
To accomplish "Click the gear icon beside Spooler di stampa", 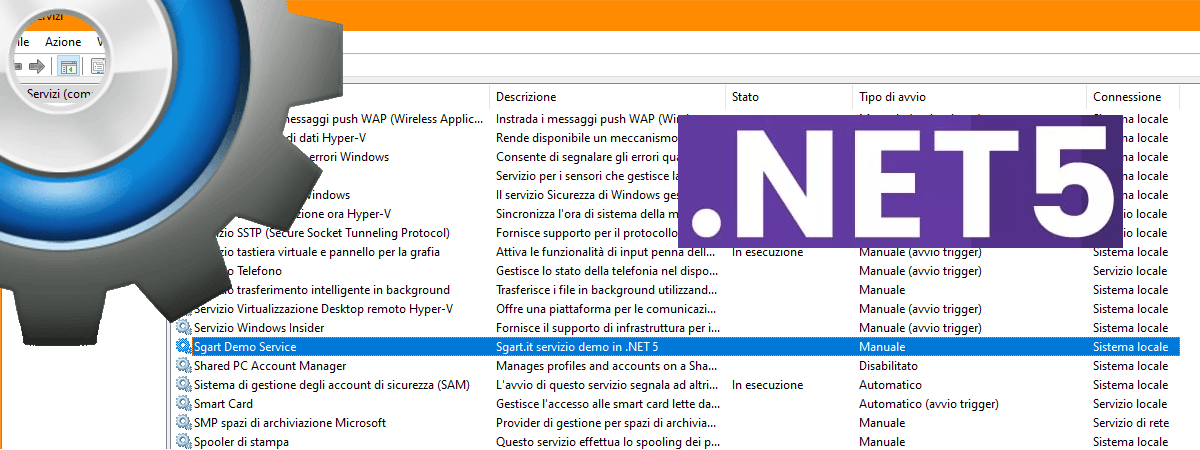I will coord(184,441).
